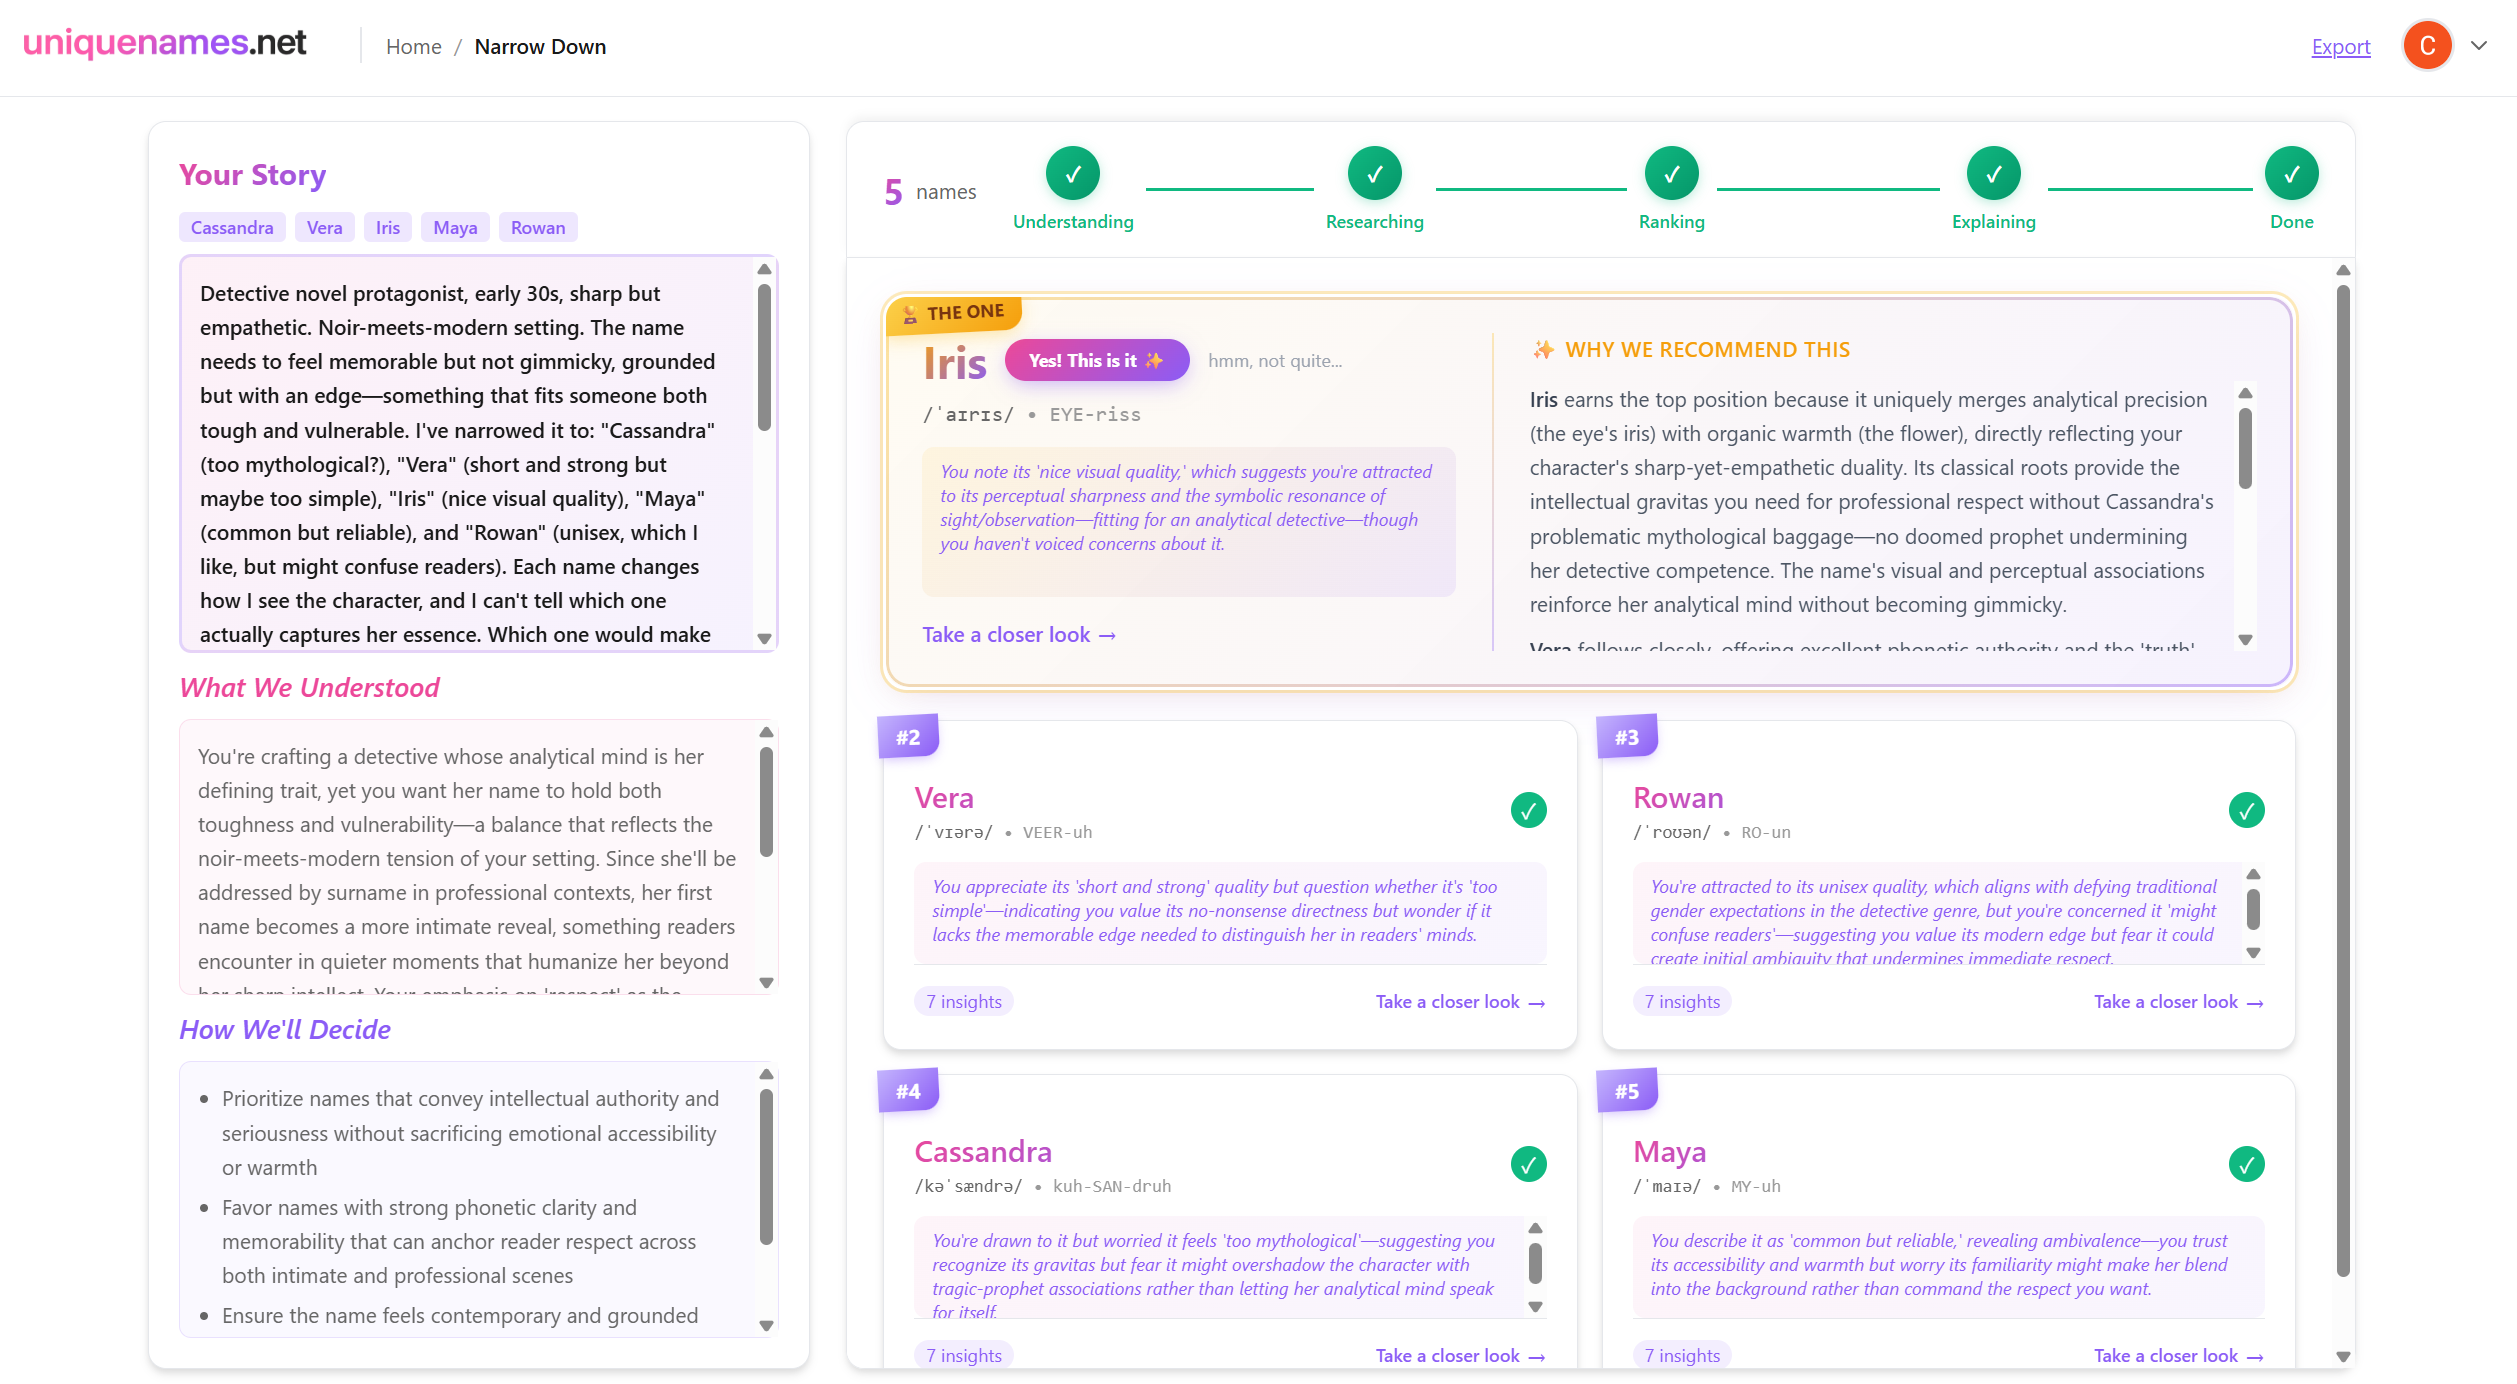
Task: Click the orange C user avatar
Action: [x=2427, y=46]
